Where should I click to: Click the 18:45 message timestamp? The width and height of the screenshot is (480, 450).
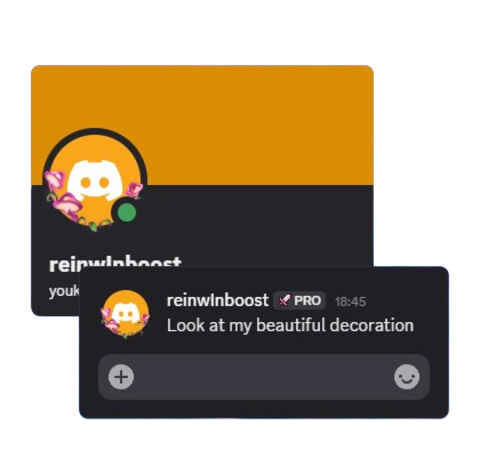(351, 302)
